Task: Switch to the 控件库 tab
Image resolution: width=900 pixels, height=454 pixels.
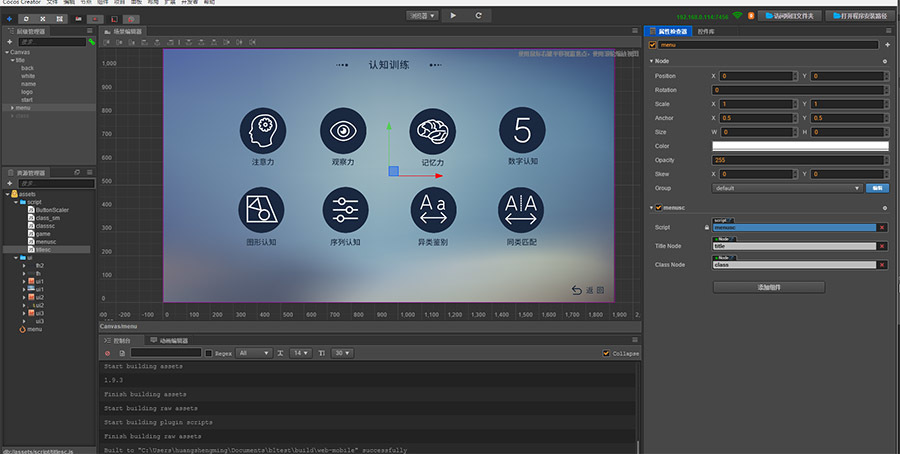Action: pos(706,31)
